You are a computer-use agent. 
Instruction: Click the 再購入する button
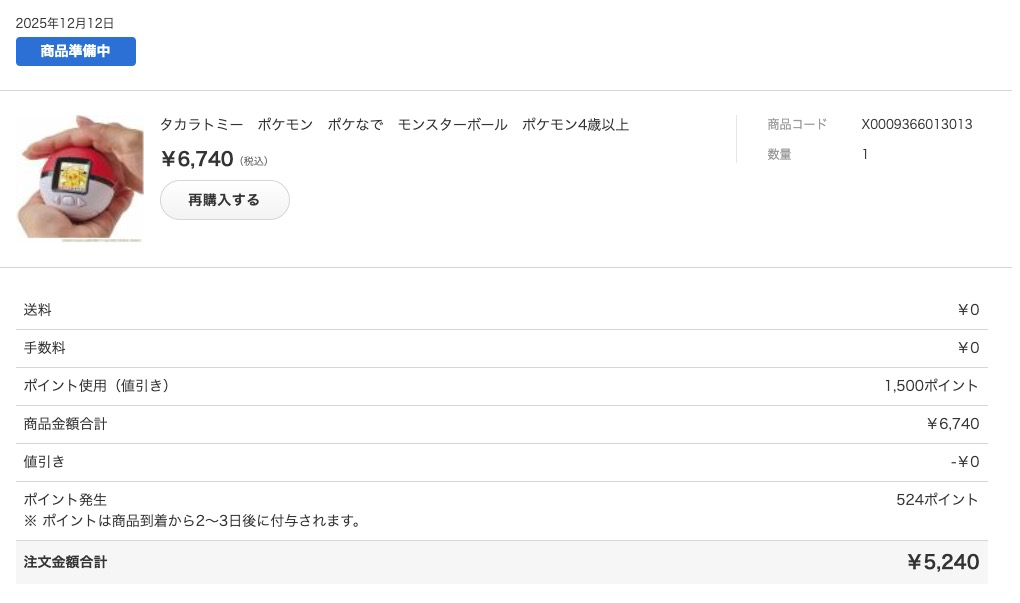224,200
